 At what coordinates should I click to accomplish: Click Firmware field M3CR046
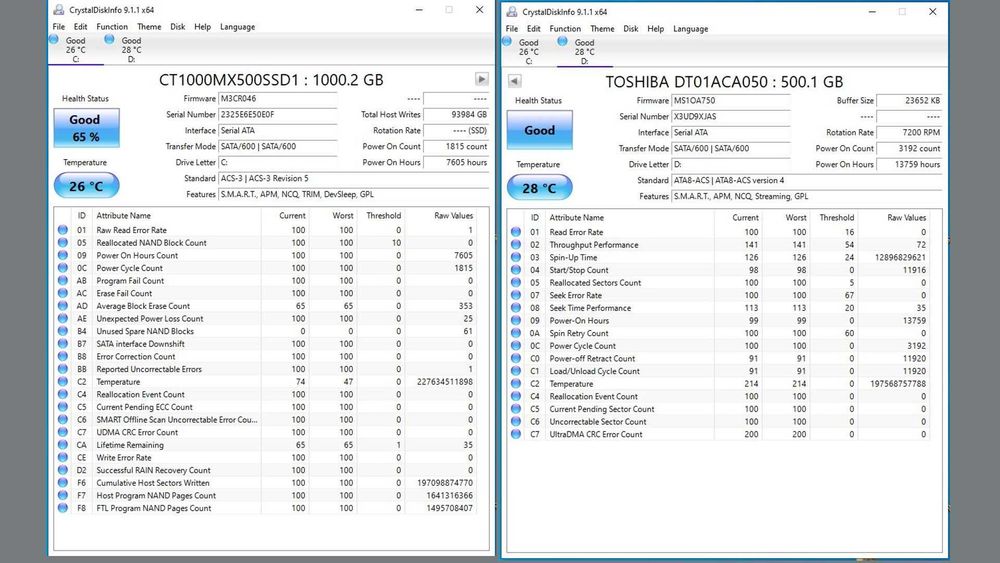point(277,99)
